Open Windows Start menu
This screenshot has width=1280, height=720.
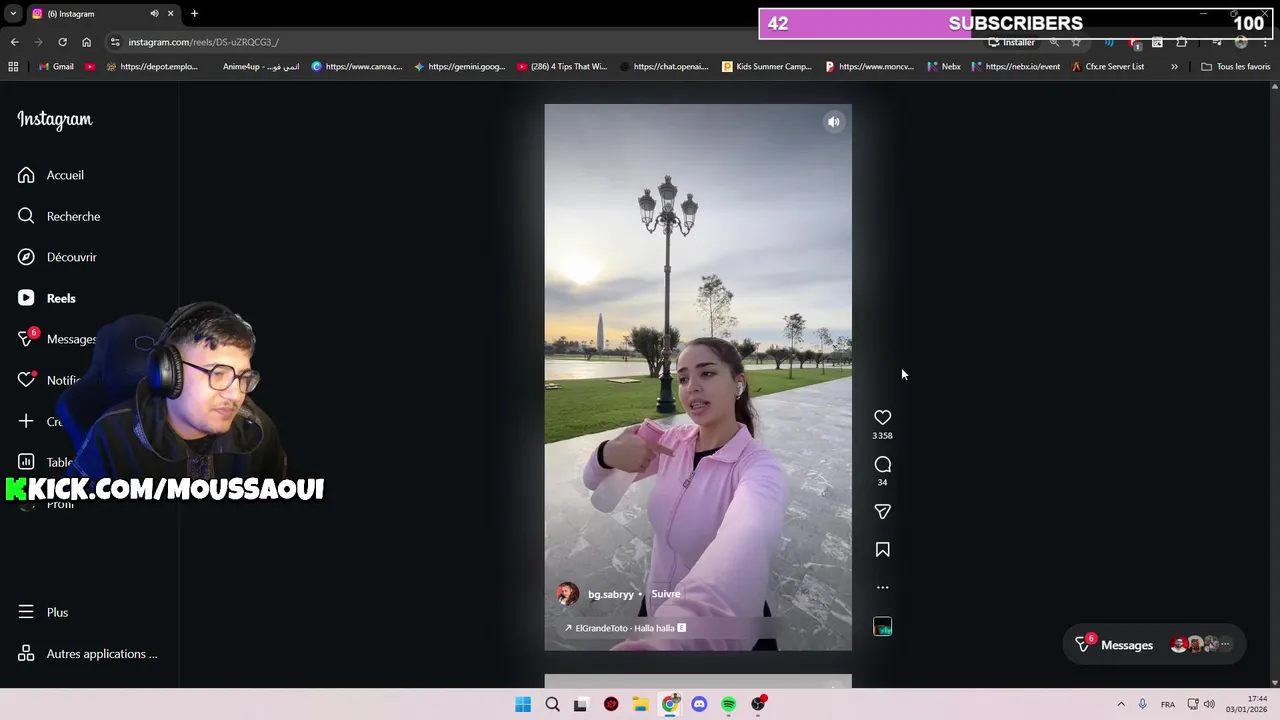tap(523, 704)
